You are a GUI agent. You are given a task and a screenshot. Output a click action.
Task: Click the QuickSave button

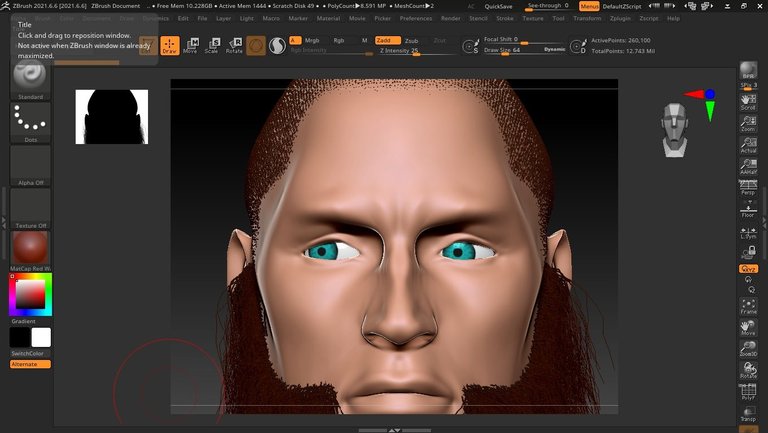pyautogui.click(x=498, y=6)
